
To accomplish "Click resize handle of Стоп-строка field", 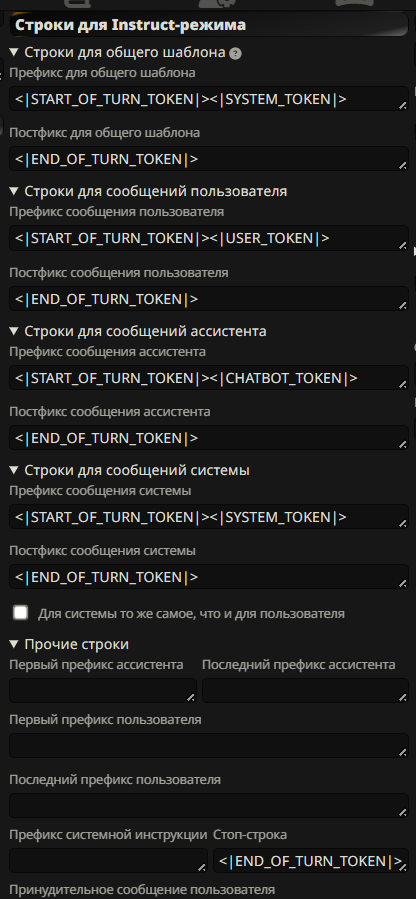I will (403, 867).
